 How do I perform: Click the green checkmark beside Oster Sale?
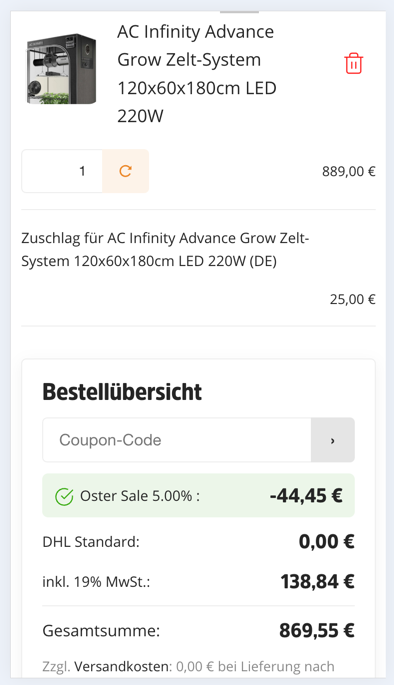64,496
